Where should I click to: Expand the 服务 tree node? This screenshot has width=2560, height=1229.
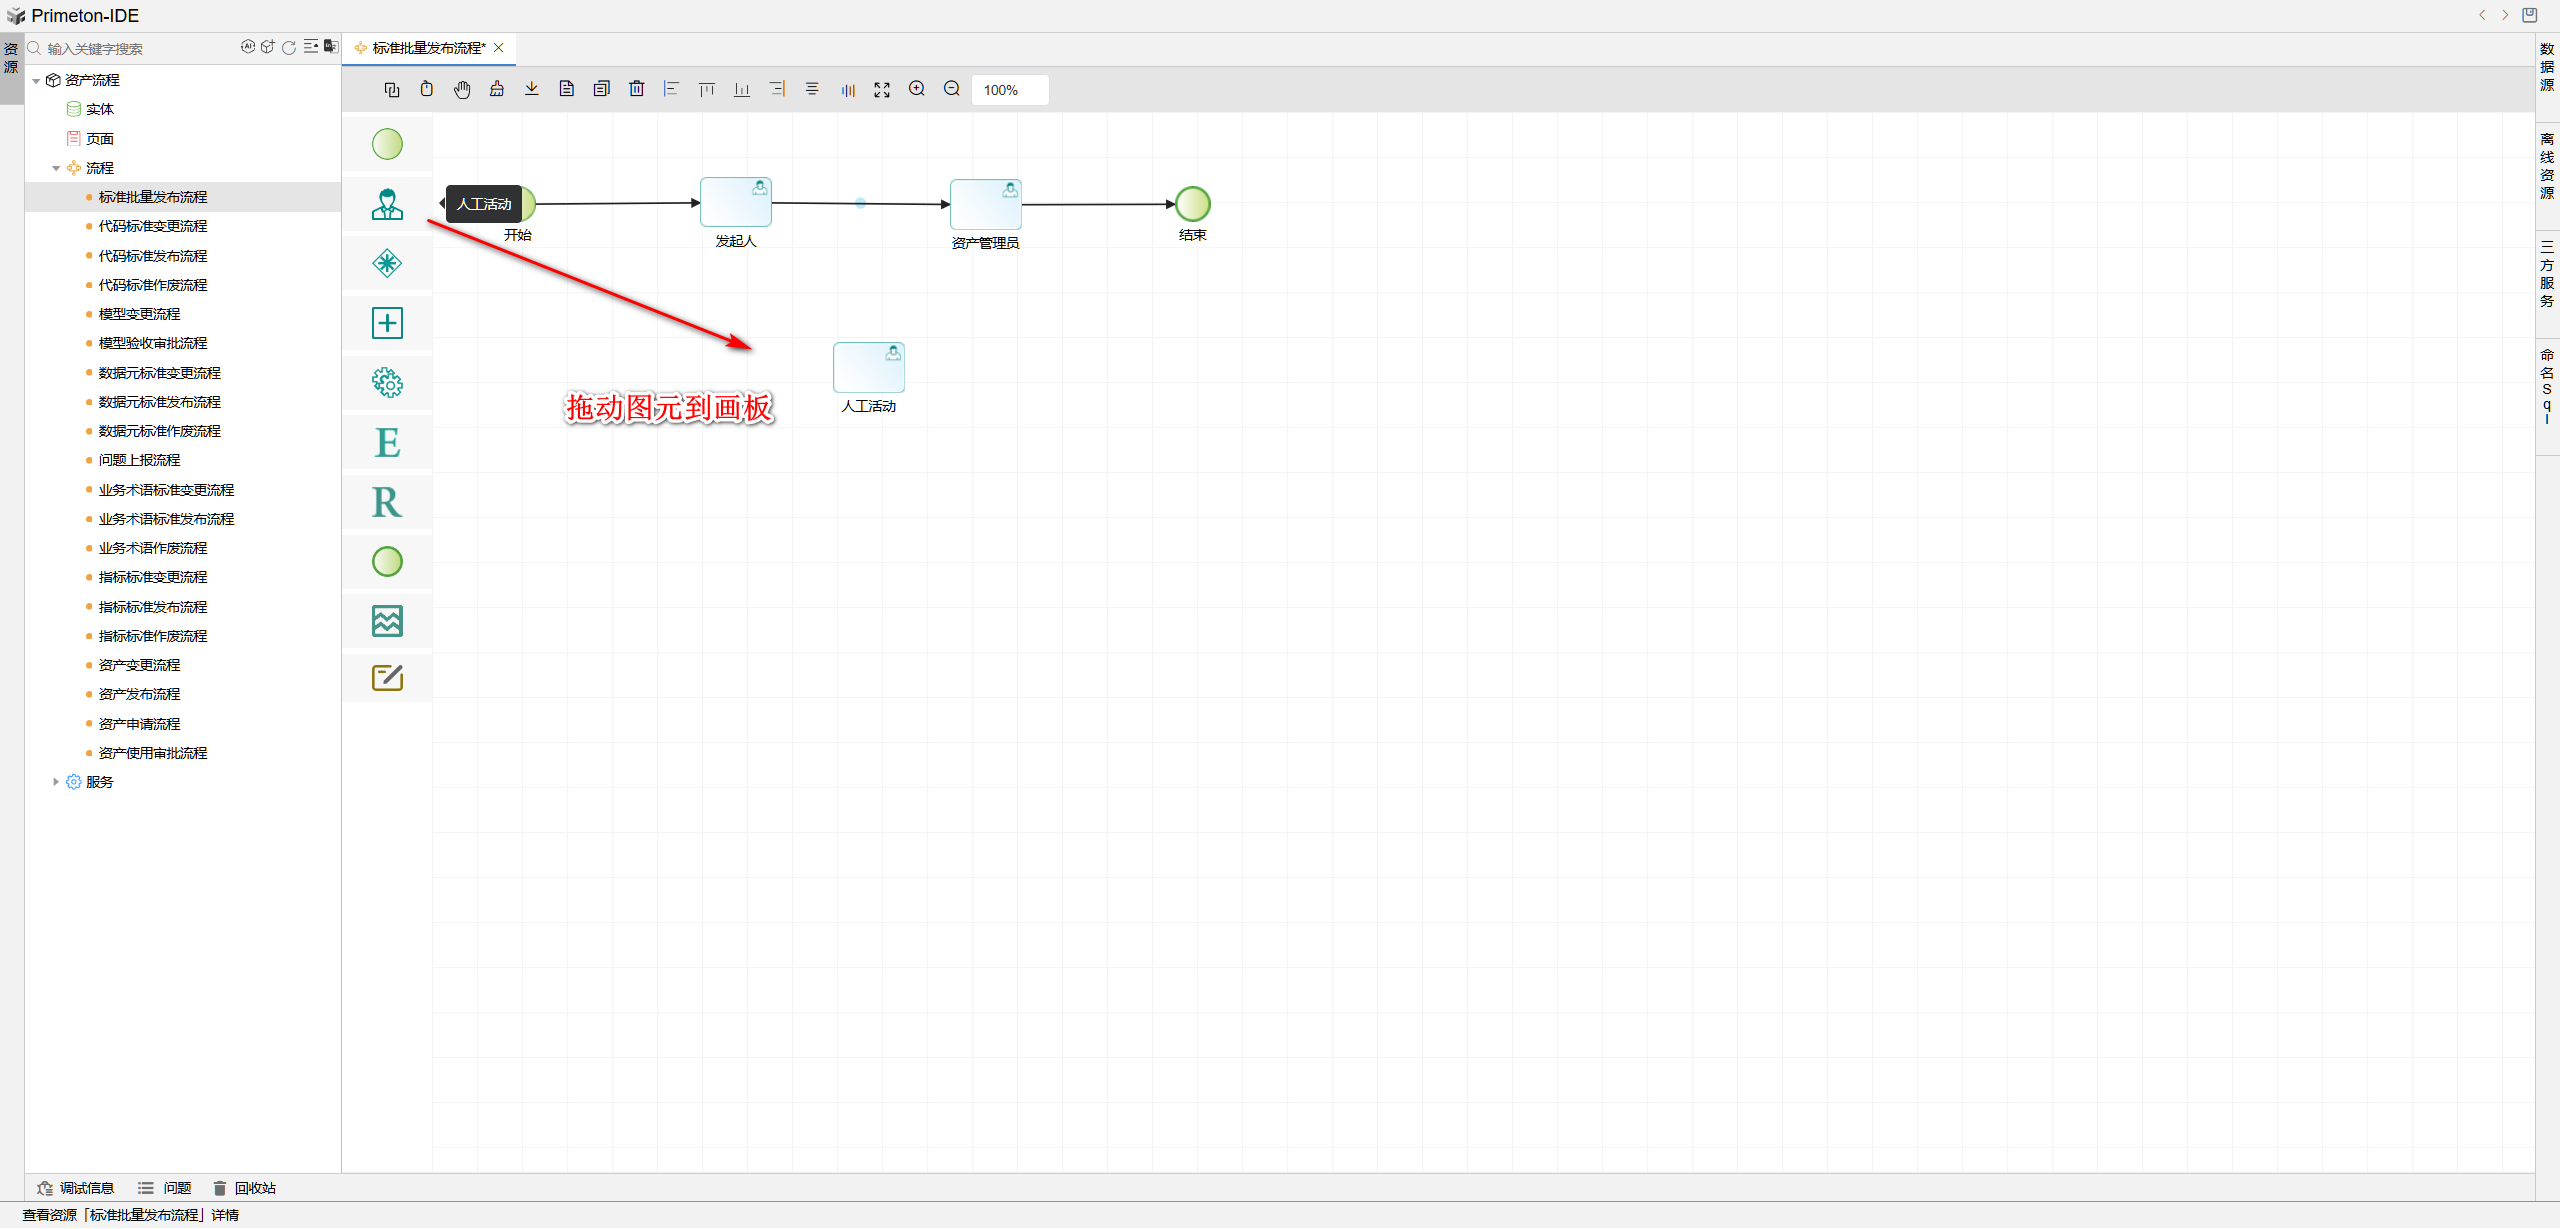[56, 782]
